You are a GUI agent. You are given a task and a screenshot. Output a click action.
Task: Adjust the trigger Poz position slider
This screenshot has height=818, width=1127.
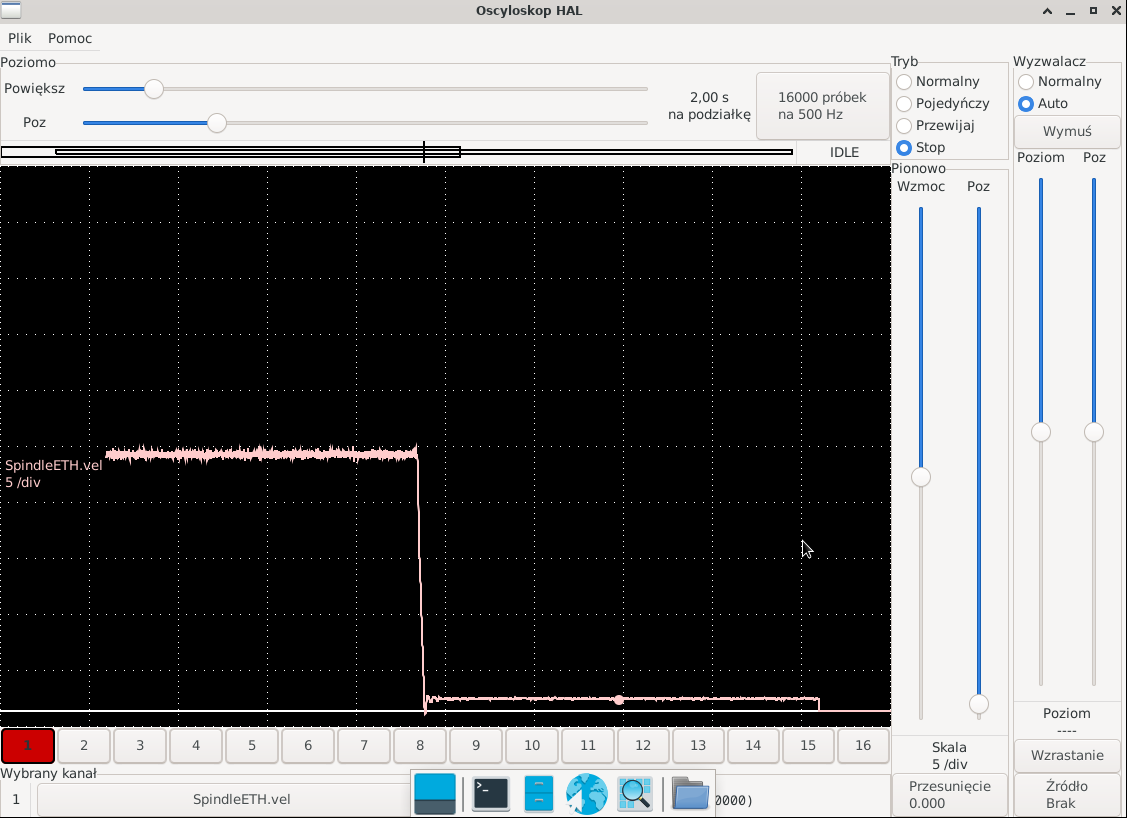[x=1094, y=432]
